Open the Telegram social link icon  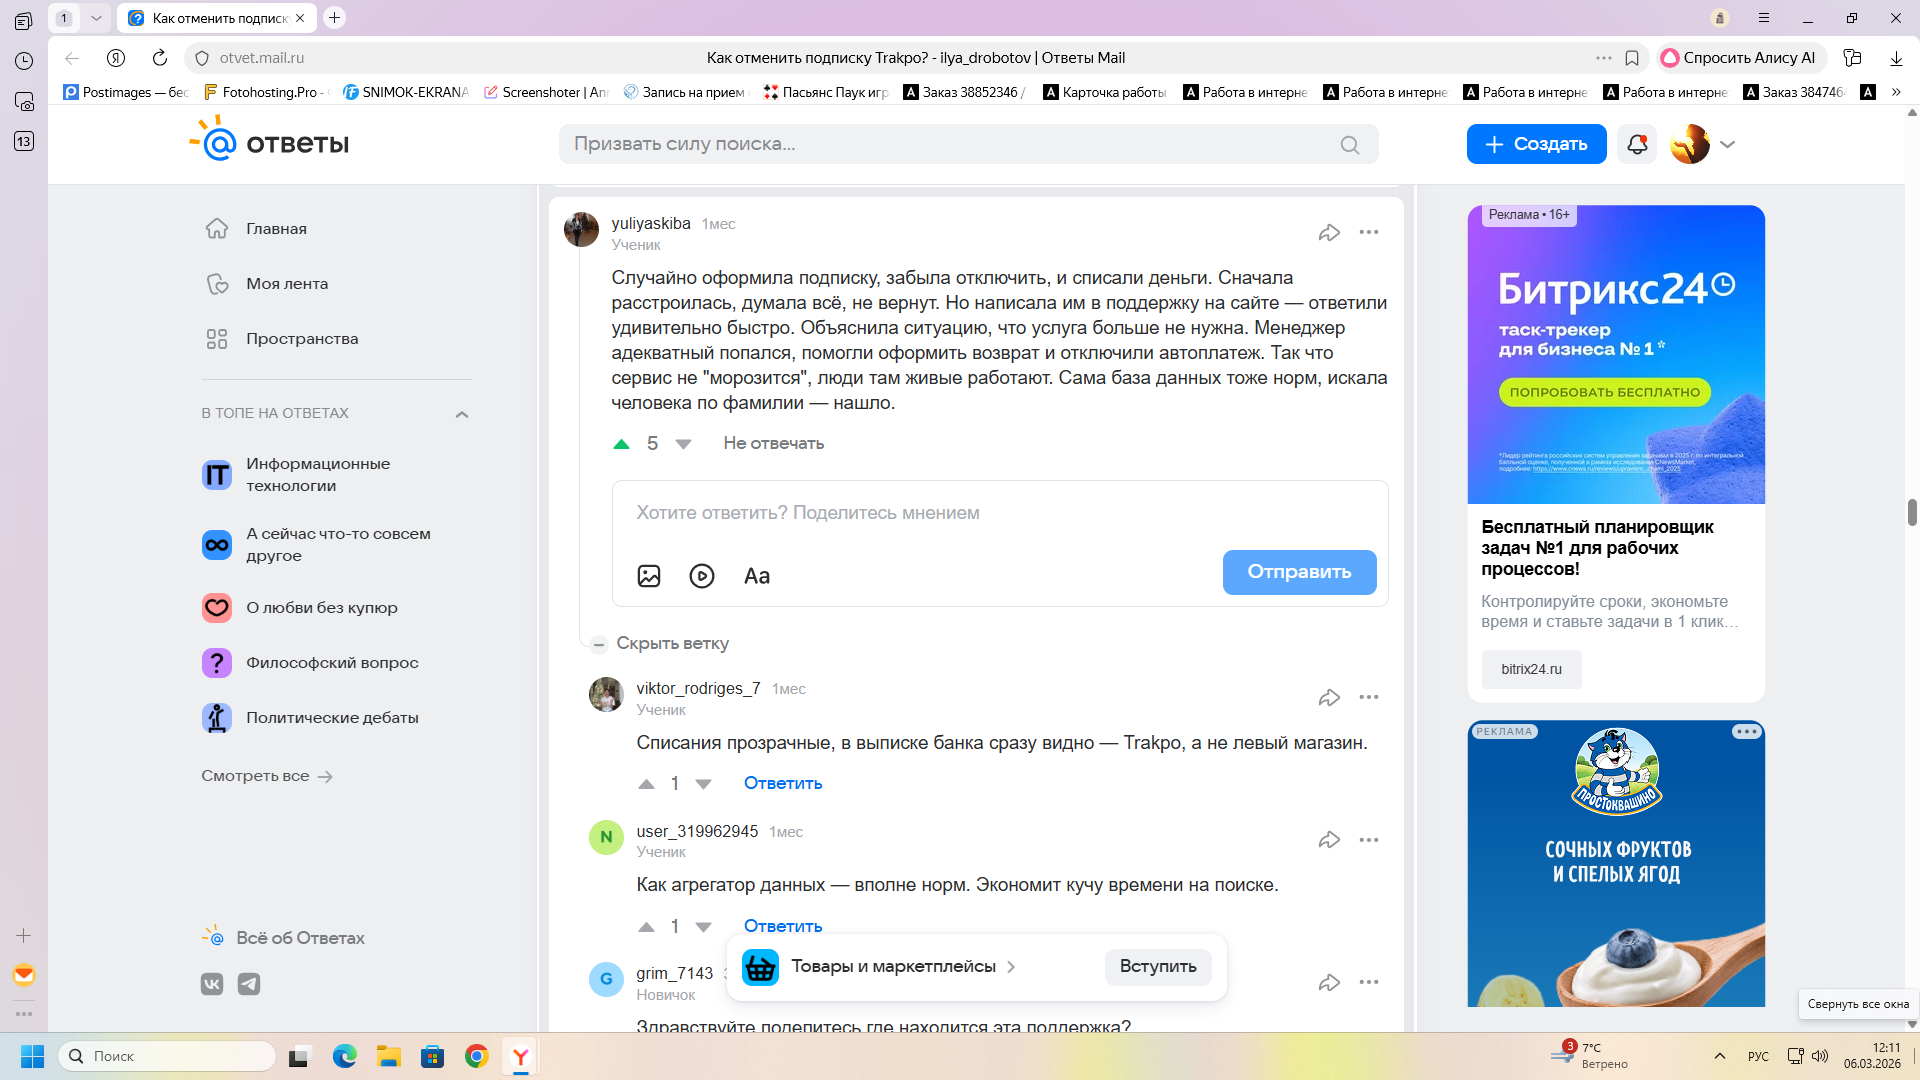(249, 984)
